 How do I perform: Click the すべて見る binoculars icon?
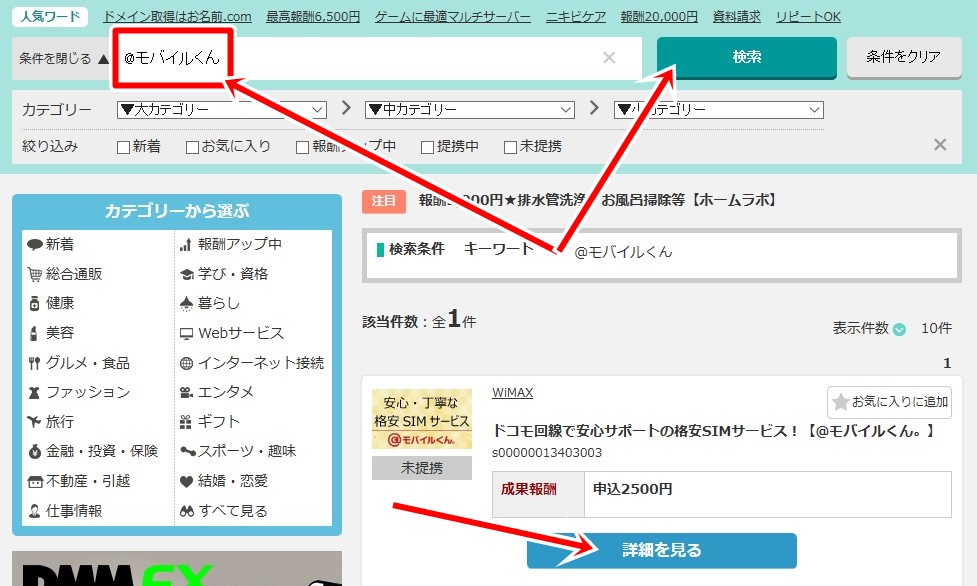click(187, 511)
